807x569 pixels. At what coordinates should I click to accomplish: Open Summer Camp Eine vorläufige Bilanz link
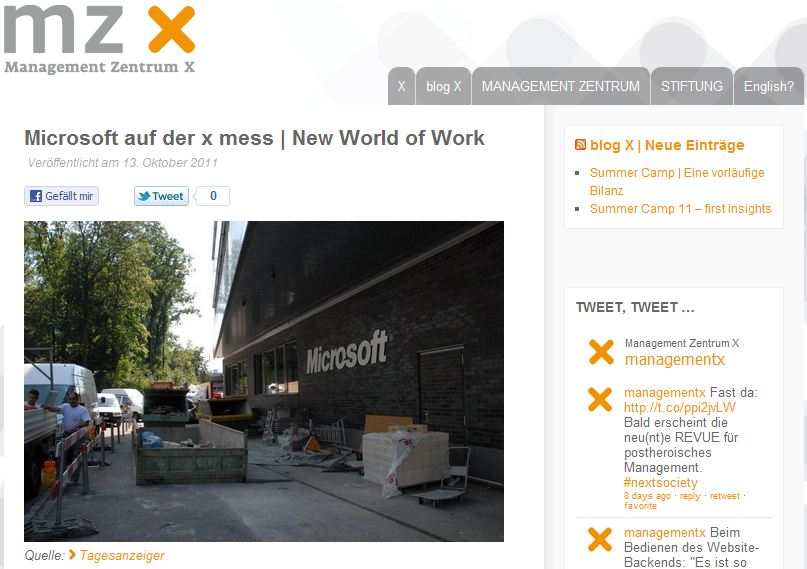677,182
